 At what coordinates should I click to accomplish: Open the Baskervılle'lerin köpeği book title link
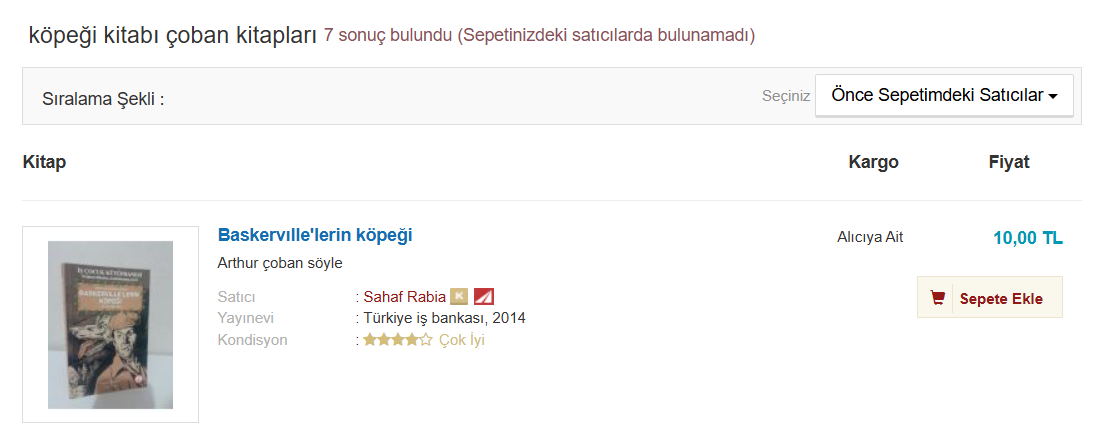tap(315, 235)
